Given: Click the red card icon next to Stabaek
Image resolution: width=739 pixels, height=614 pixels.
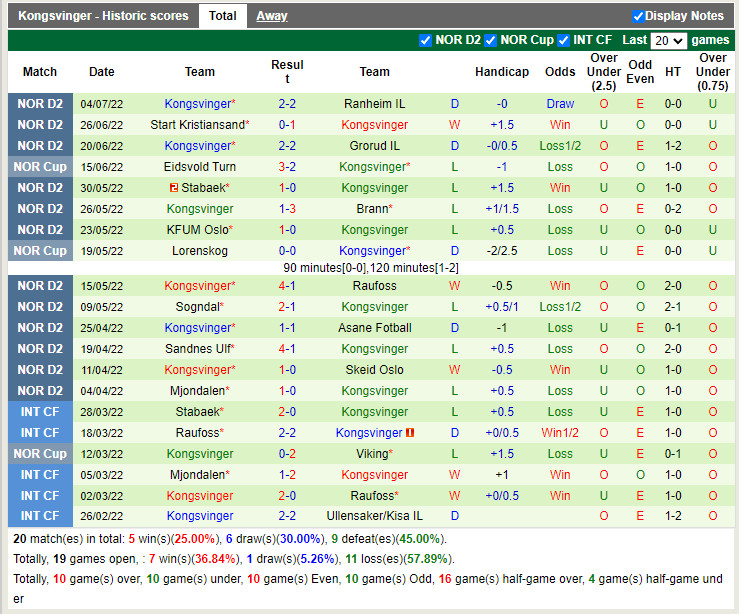Looking at the screenshot, I should coord(173,188).
